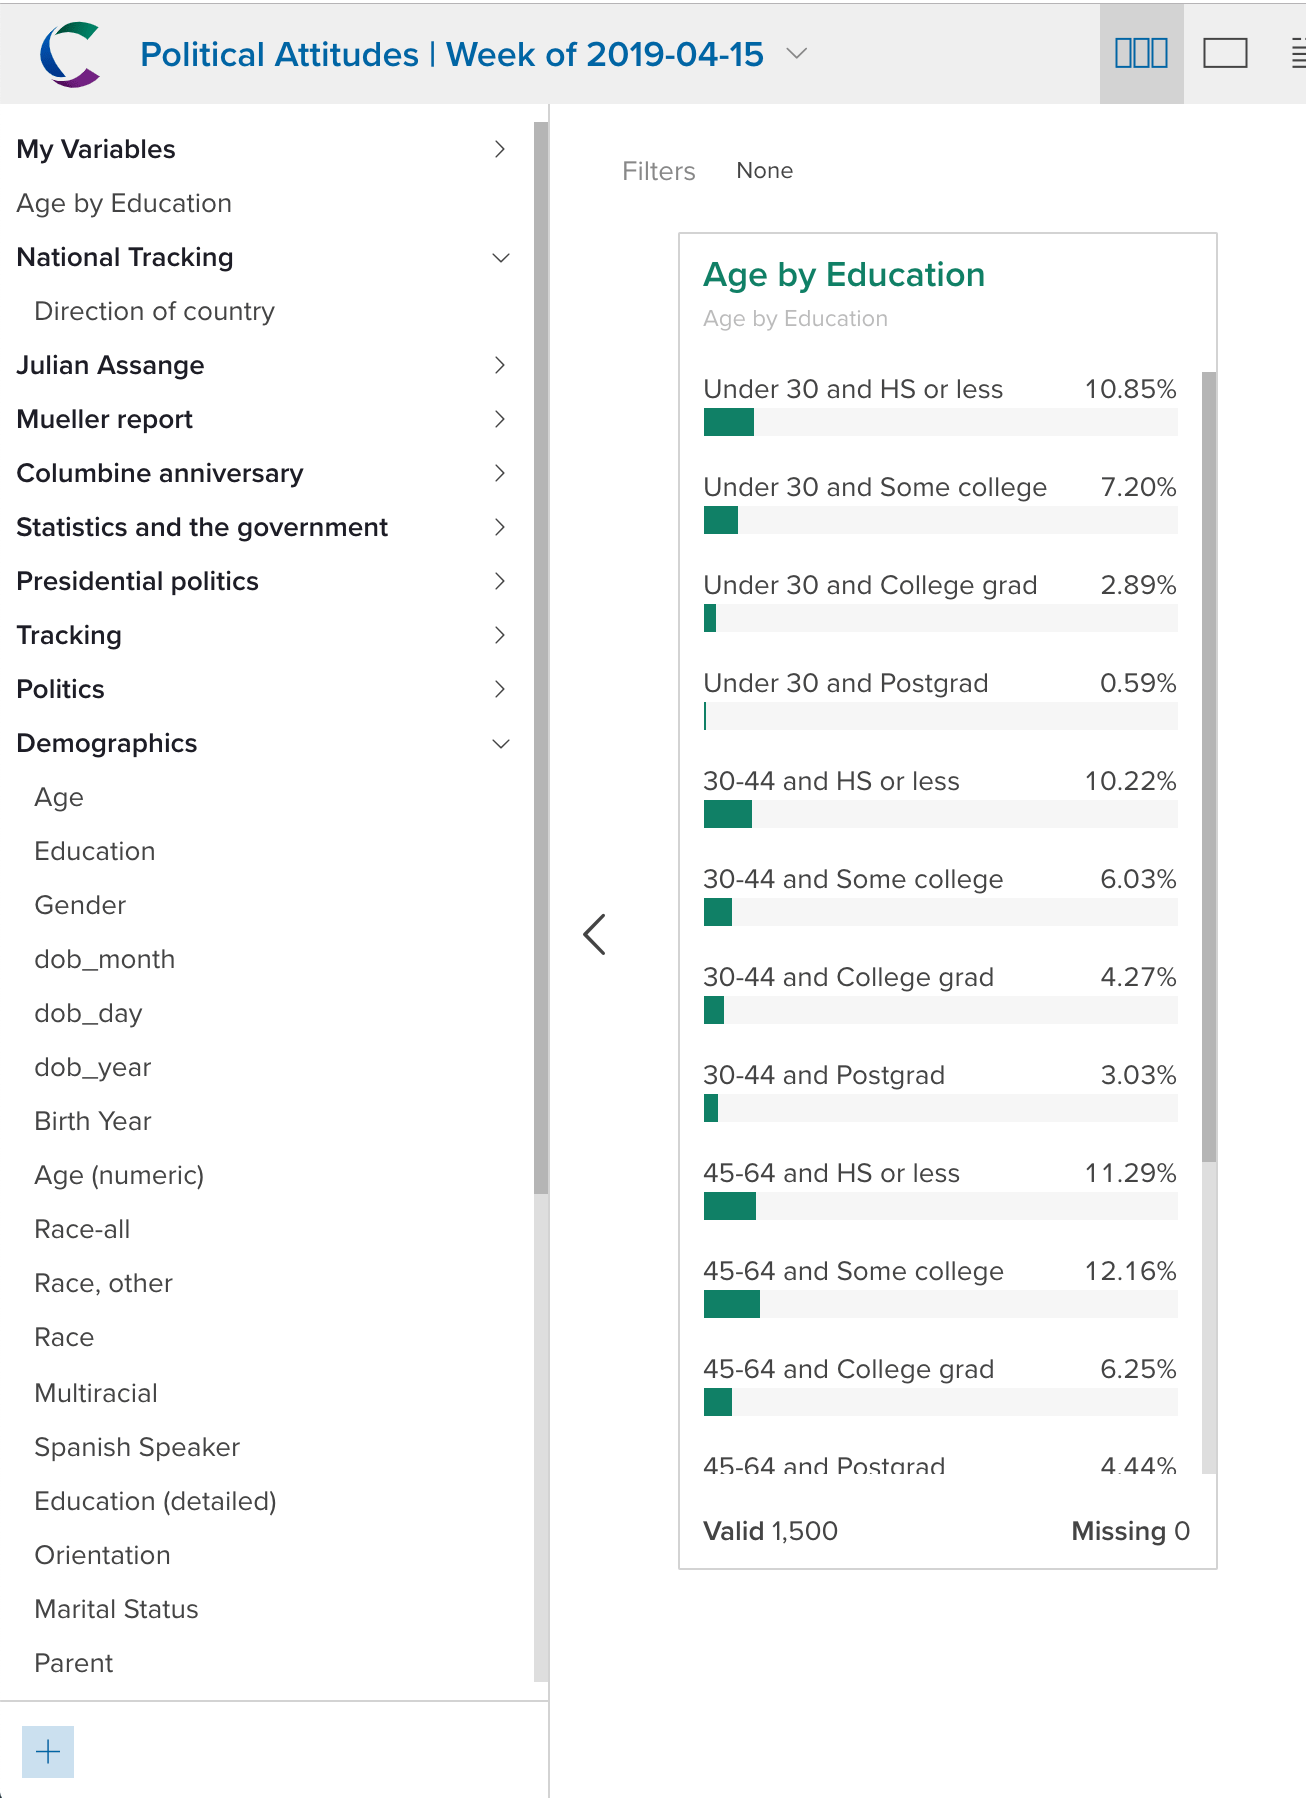Screen dimensions: 1306x1798
Task: Collapse the National Tracking group
Action: click(x=501, y=257)
